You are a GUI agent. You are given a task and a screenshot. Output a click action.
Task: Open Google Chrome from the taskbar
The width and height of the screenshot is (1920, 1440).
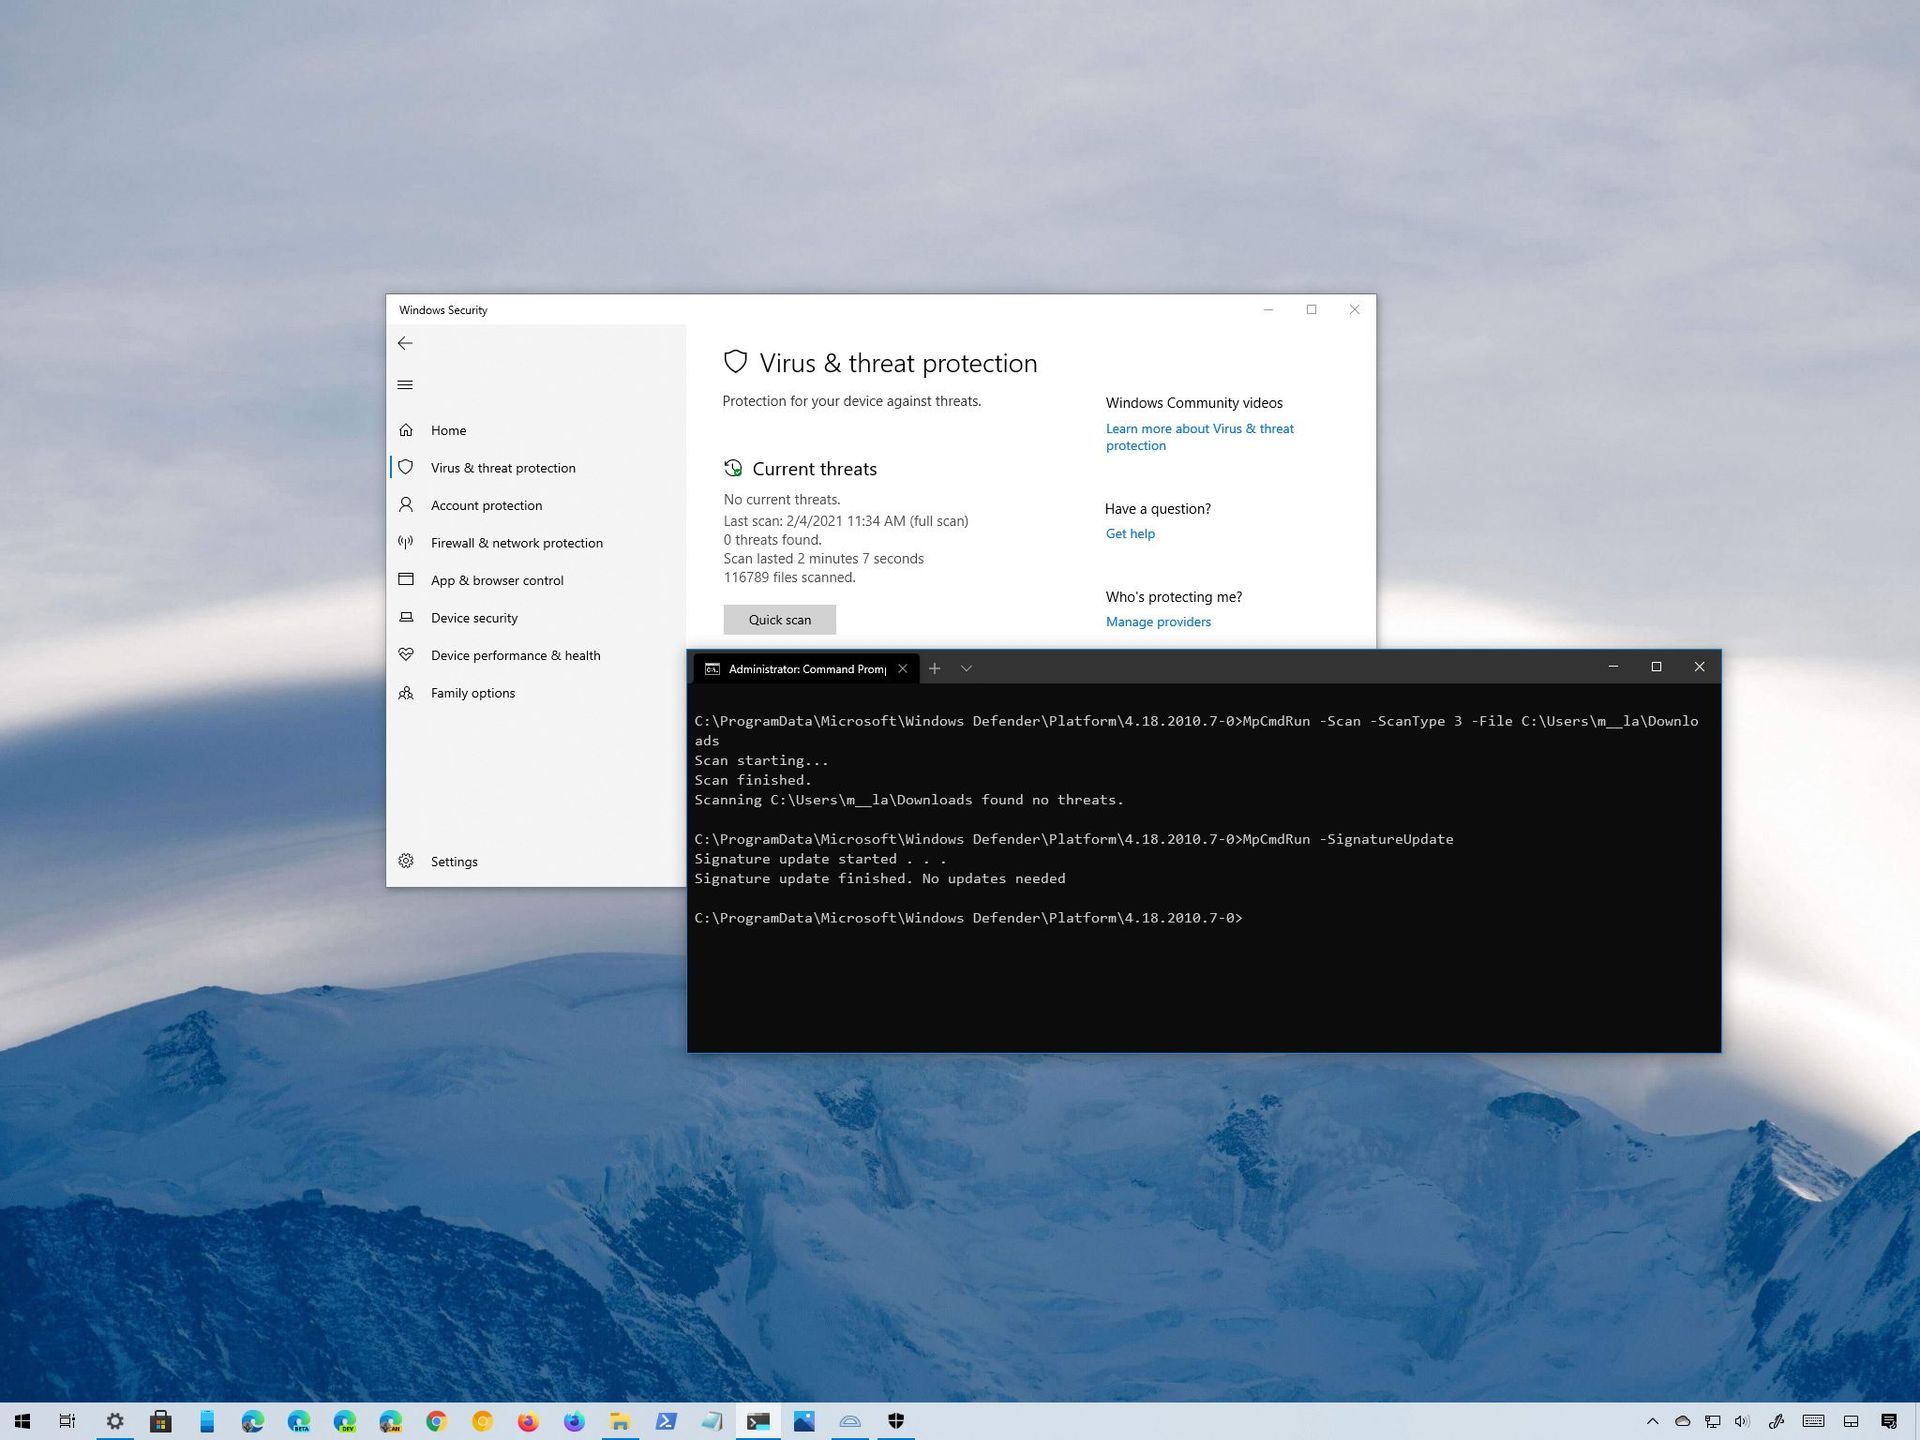(x=435, y=1421)
